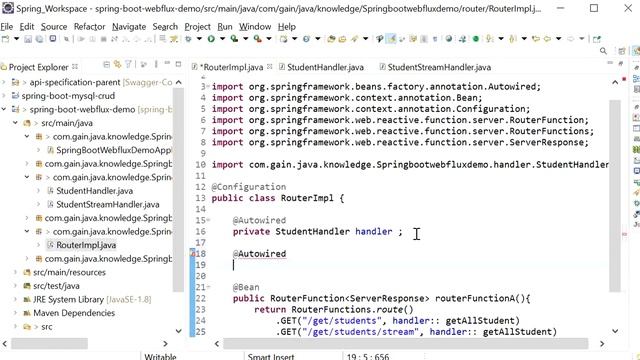This screenshot has width=640, height=360.
Task: Click the Coverage launch icon
Action: (234, 39)
